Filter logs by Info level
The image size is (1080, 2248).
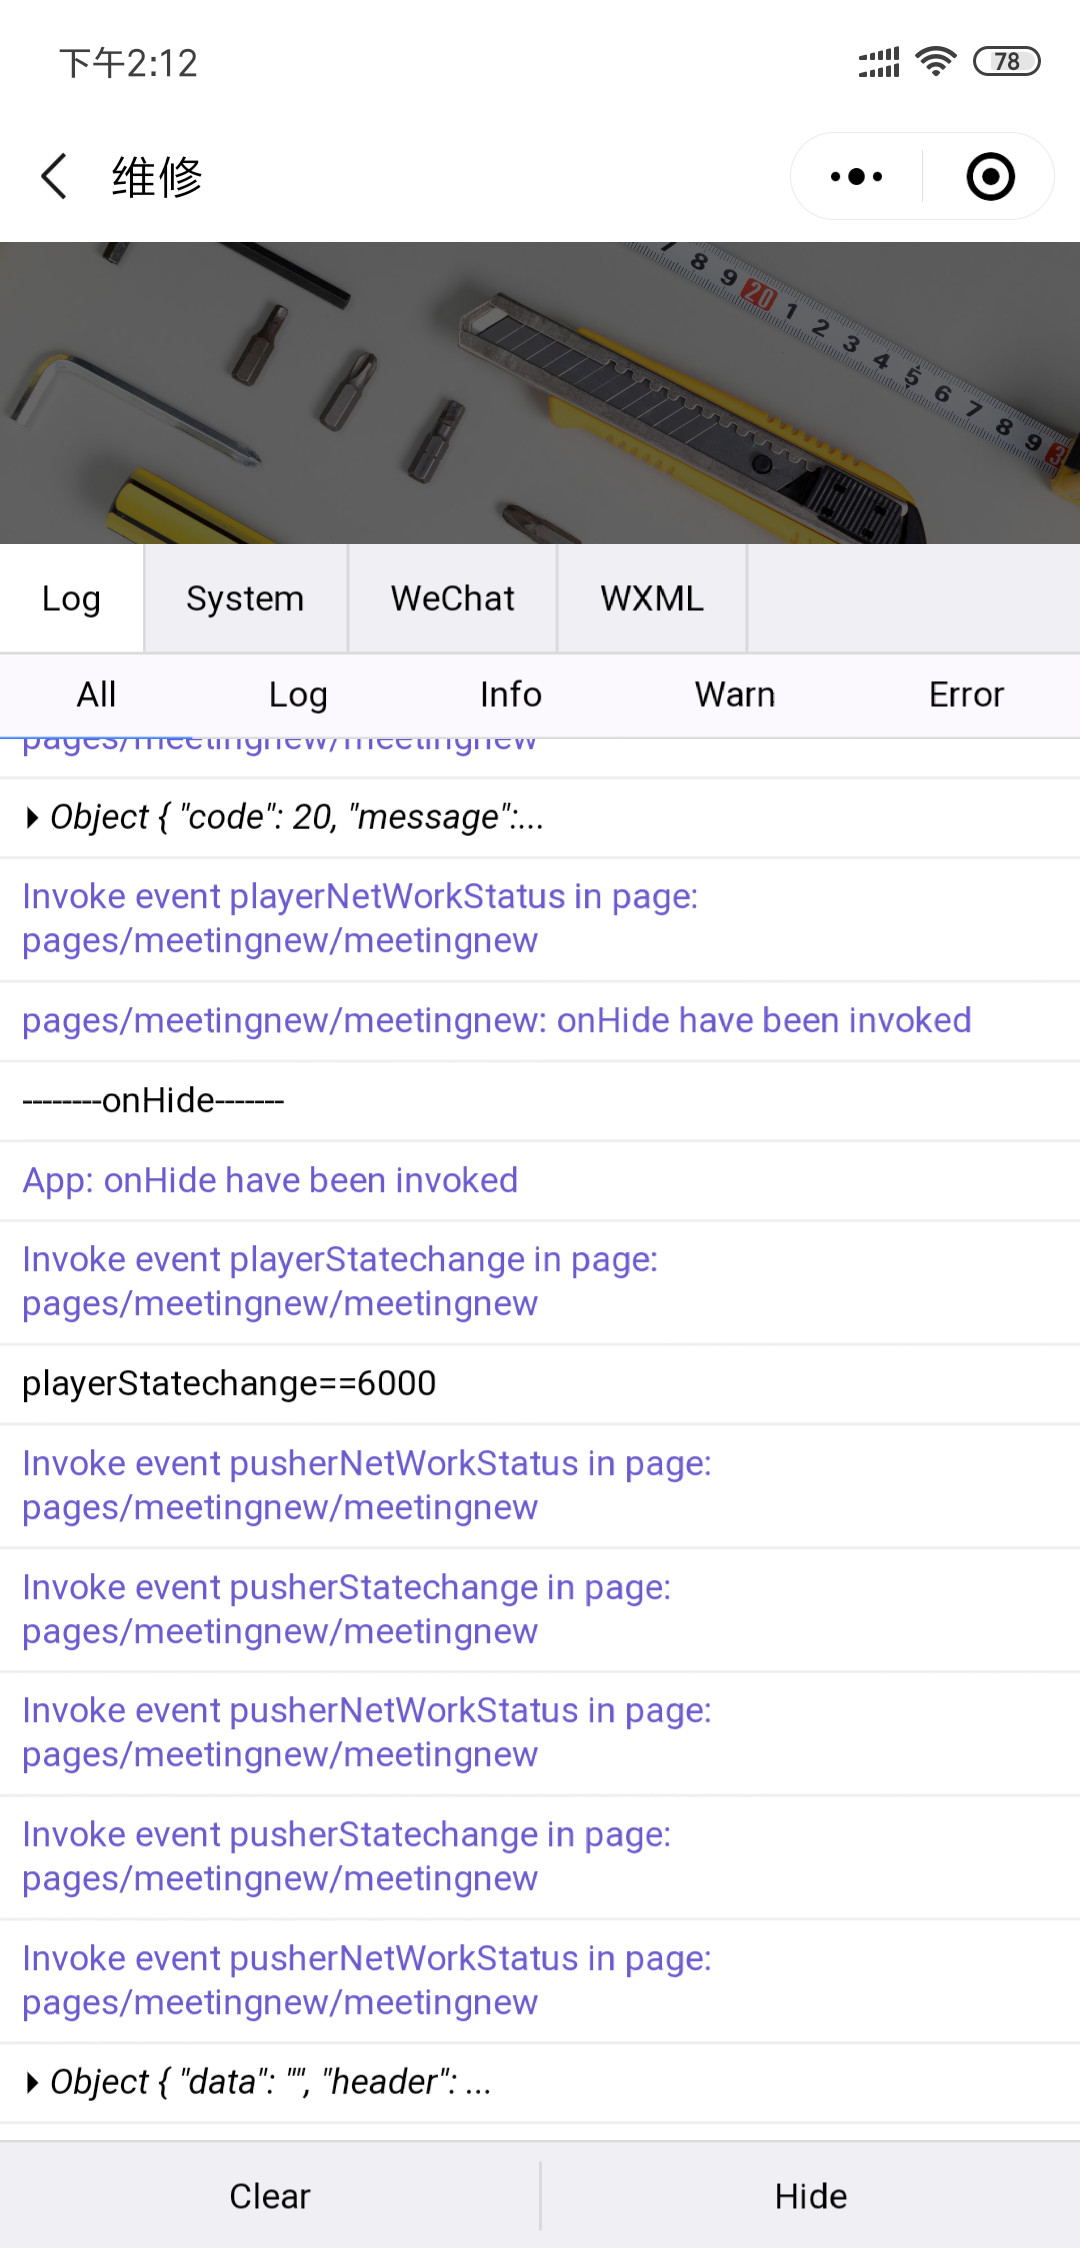(510, 695)
